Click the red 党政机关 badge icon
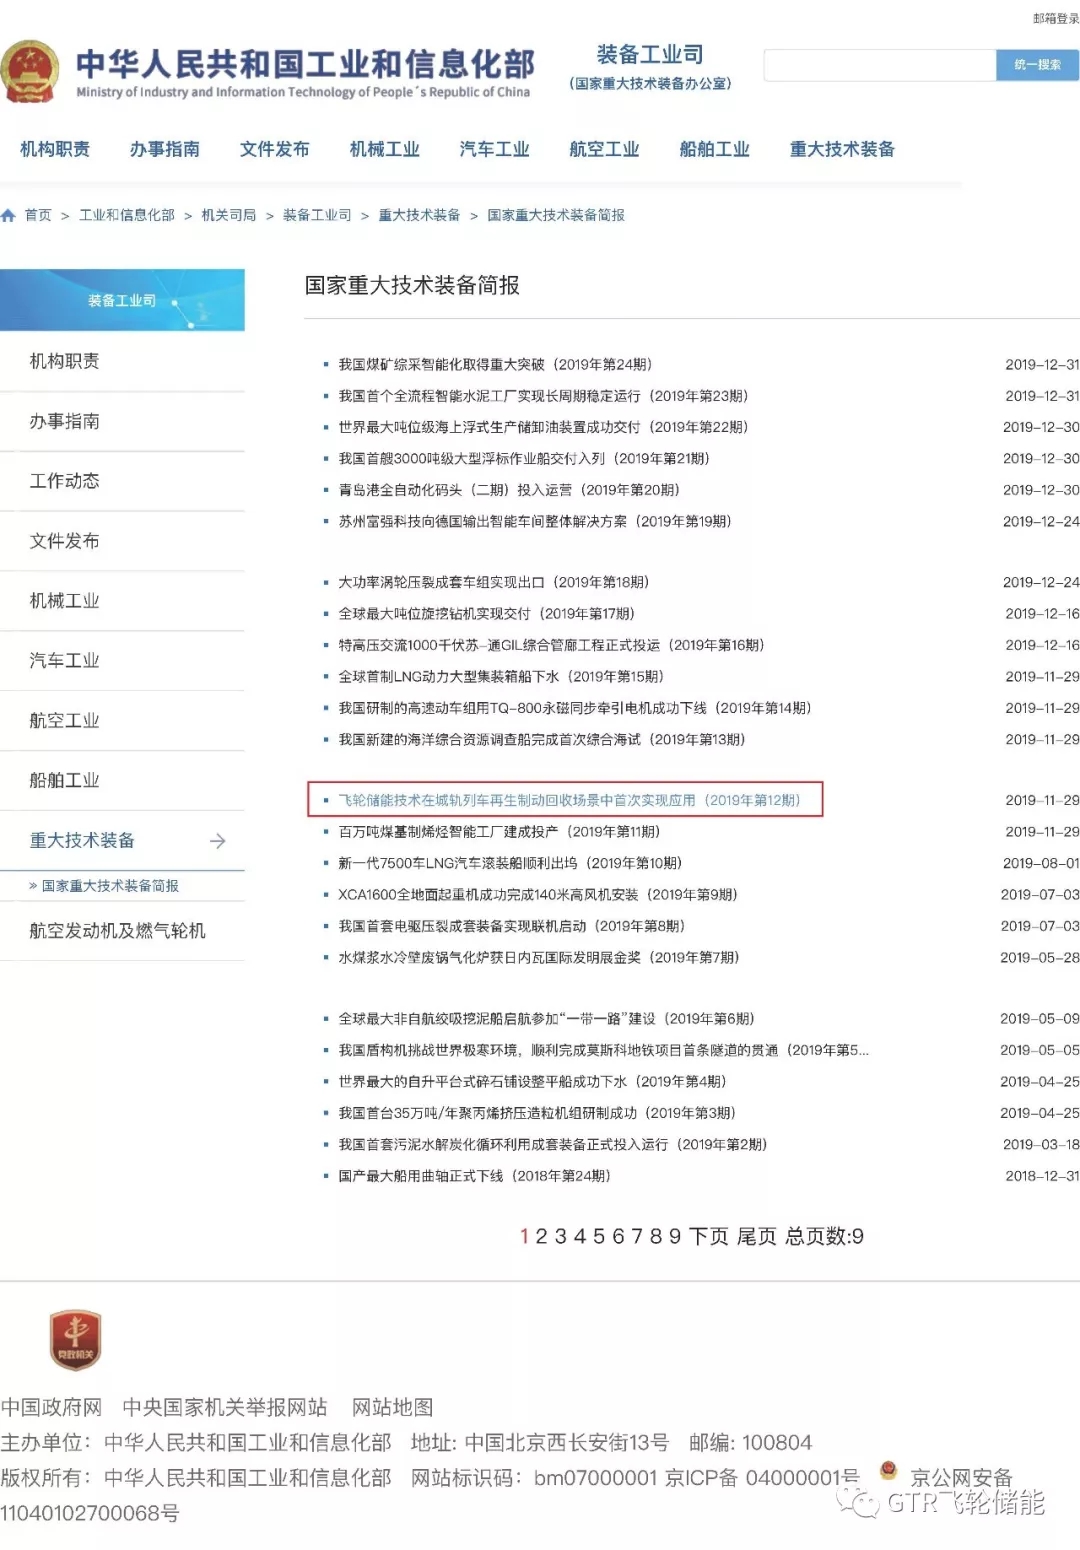The width and height of the screenshot is (1080, 1550). coord(76,1340)
